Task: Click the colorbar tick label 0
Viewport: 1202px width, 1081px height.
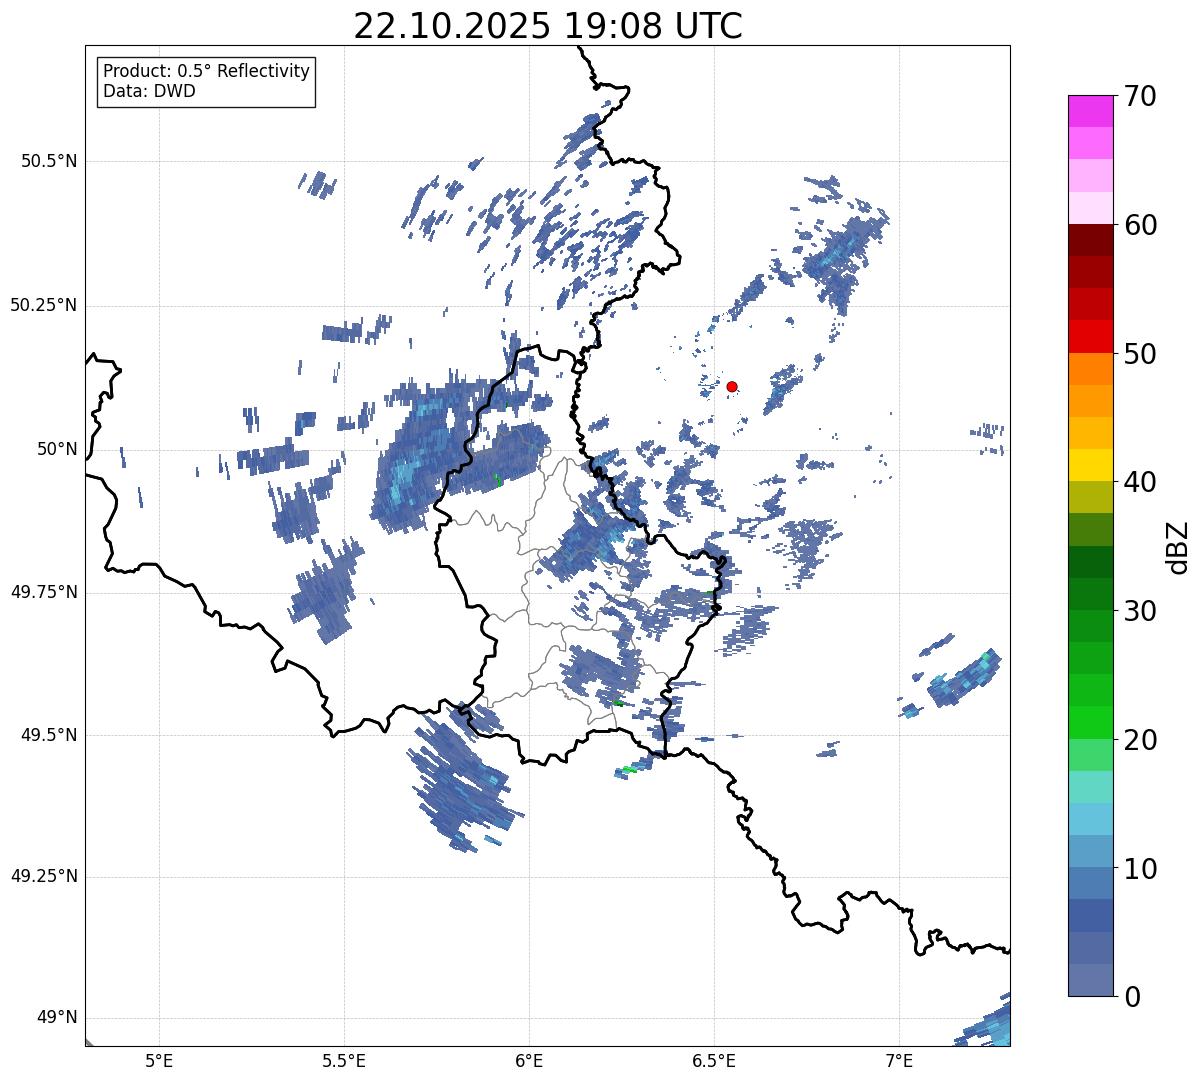Action: (1132, 997)
